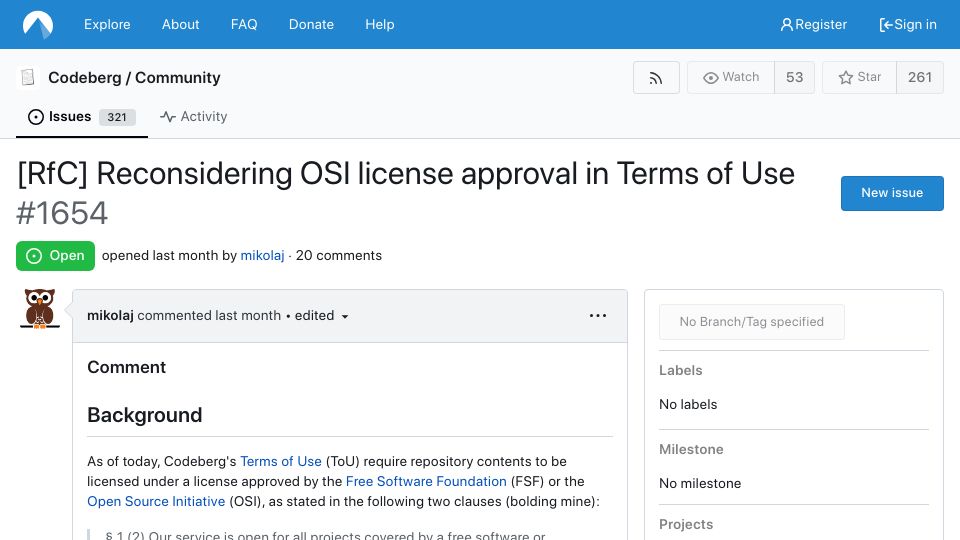Click the 'No milestone' text
The image size is (960, 540).
(700, 483)
